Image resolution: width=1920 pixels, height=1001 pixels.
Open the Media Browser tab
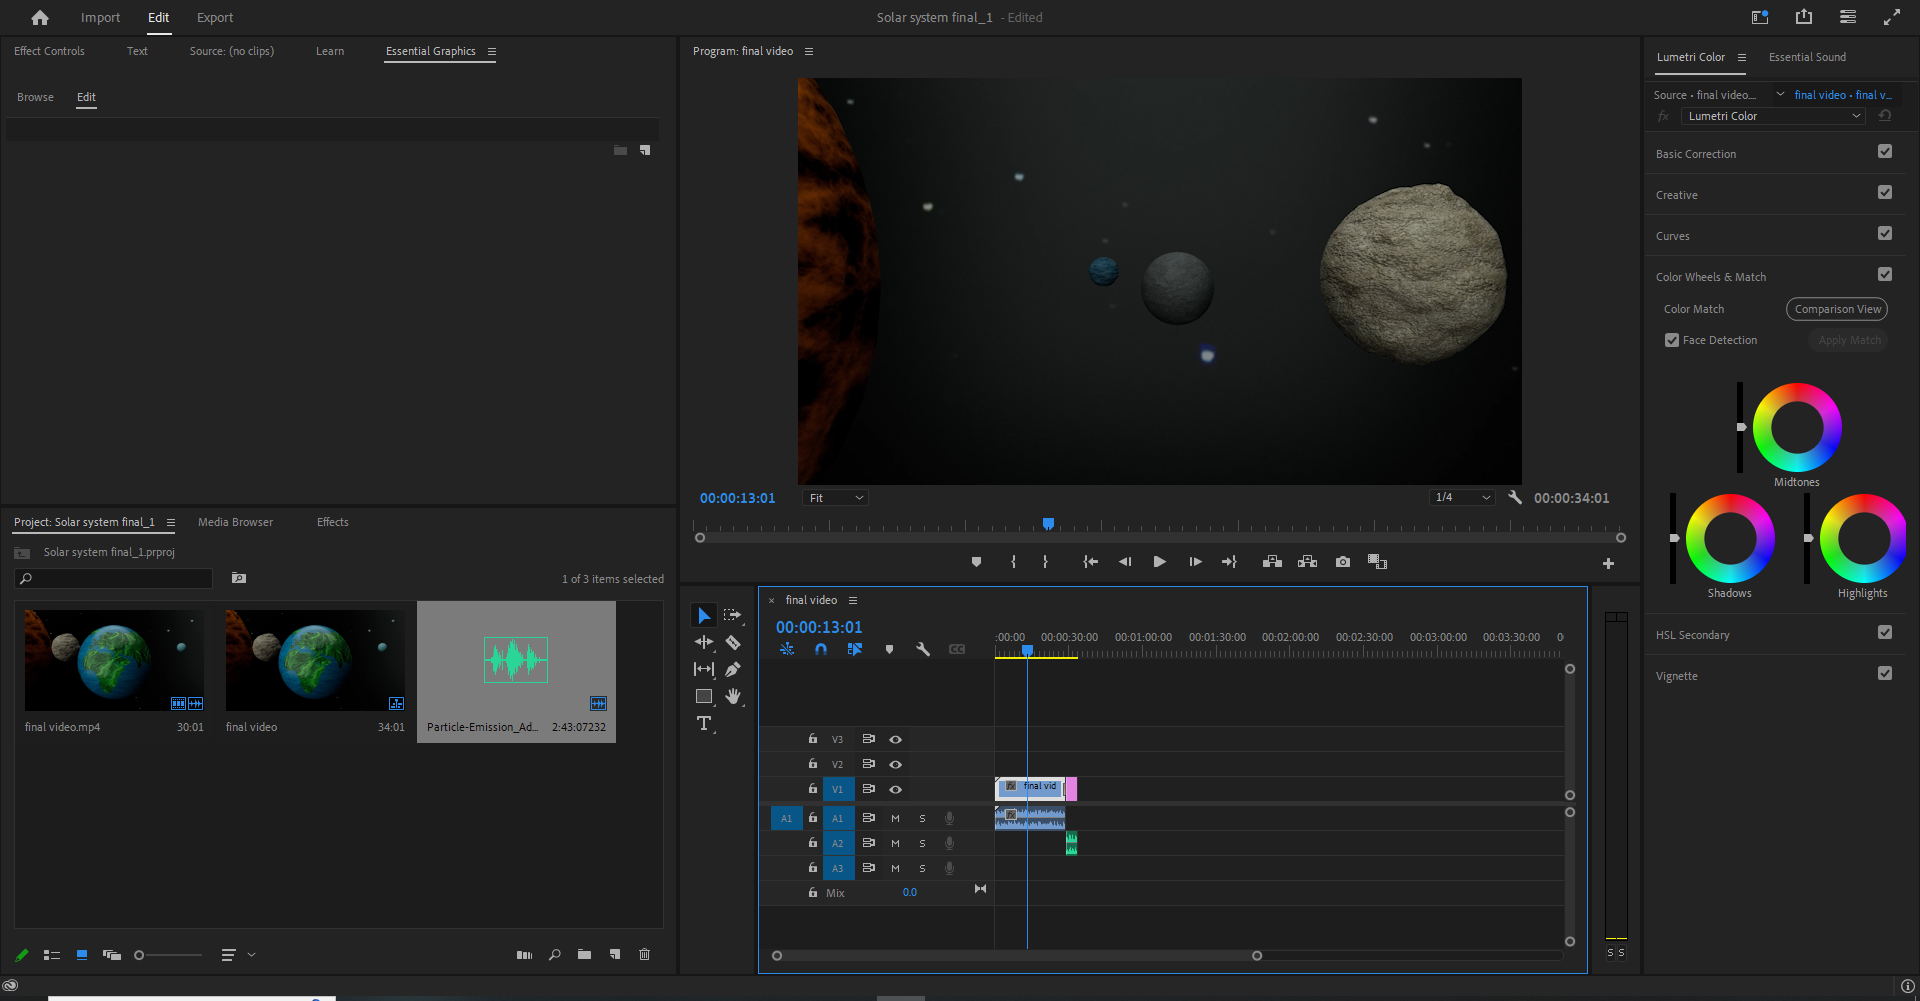tap(235, 522)
